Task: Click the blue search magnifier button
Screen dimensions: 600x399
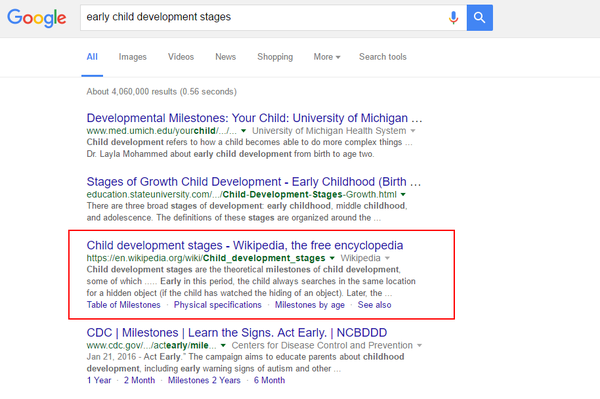Action: 479,18
